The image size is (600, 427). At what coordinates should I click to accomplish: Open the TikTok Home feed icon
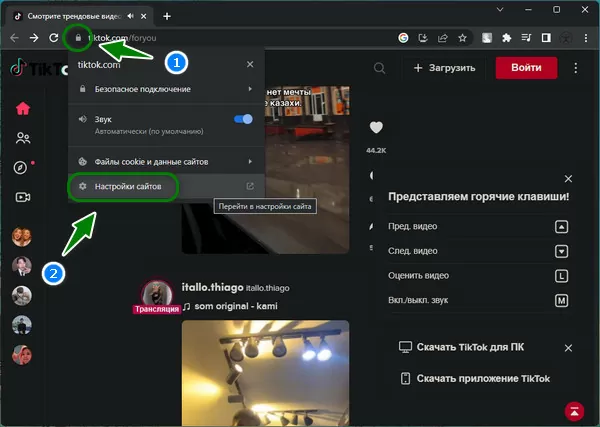tap(22, 109)
